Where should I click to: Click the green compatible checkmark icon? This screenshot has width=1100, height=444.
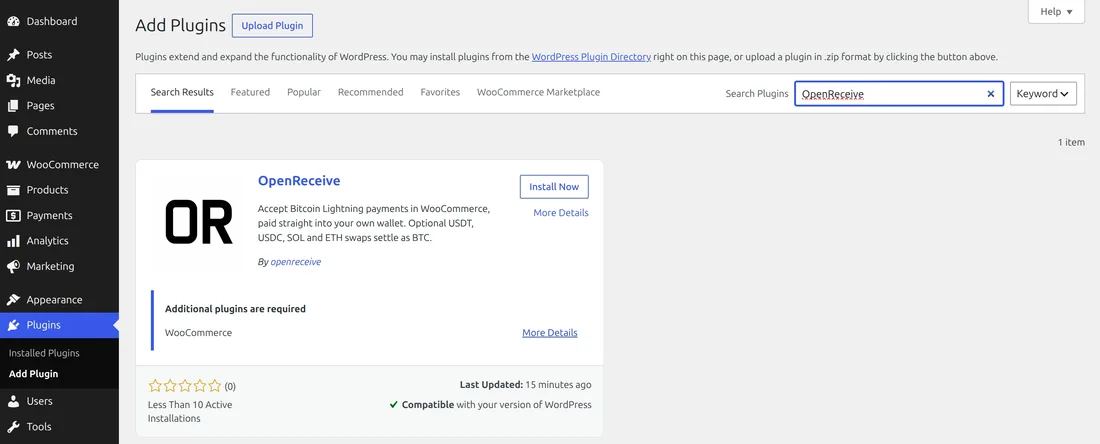click(394, 405)
